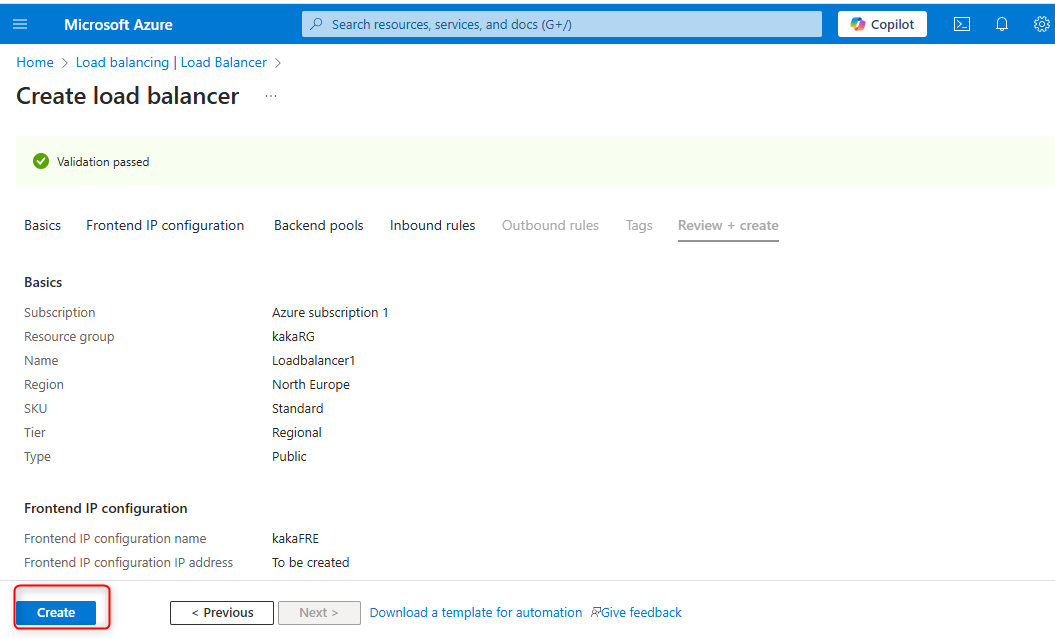Click the 'Resource group' field label
This screenshot has width=1055, height=638.
[69, 336]
